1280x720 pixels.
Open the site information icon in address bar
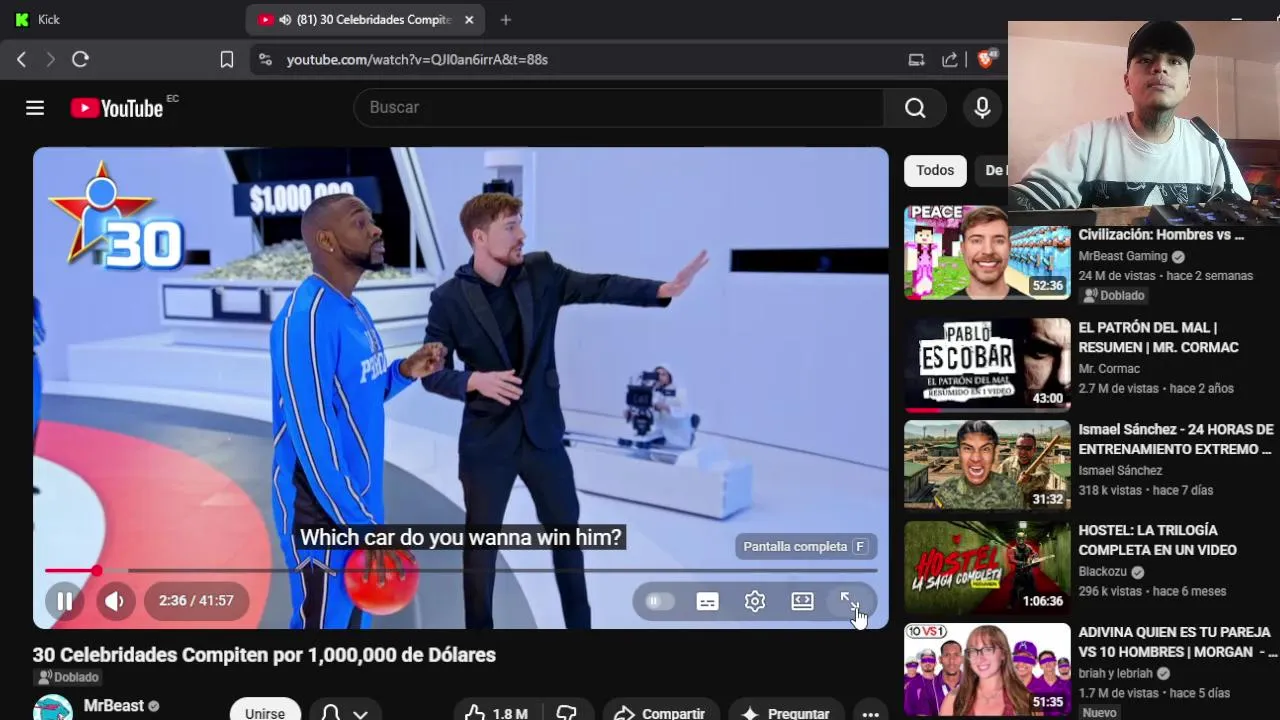(x=265, y=60)
